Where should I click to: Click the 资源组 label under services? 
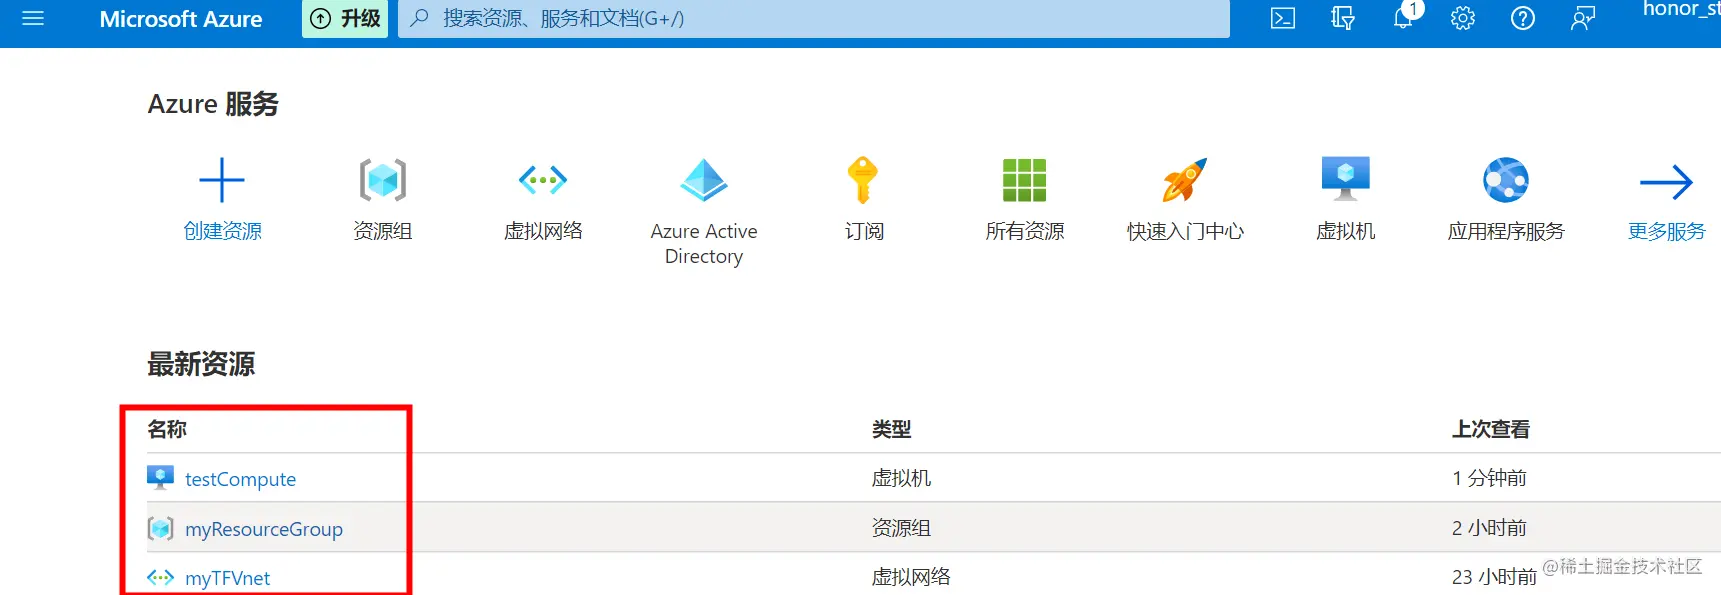(383, 231)
